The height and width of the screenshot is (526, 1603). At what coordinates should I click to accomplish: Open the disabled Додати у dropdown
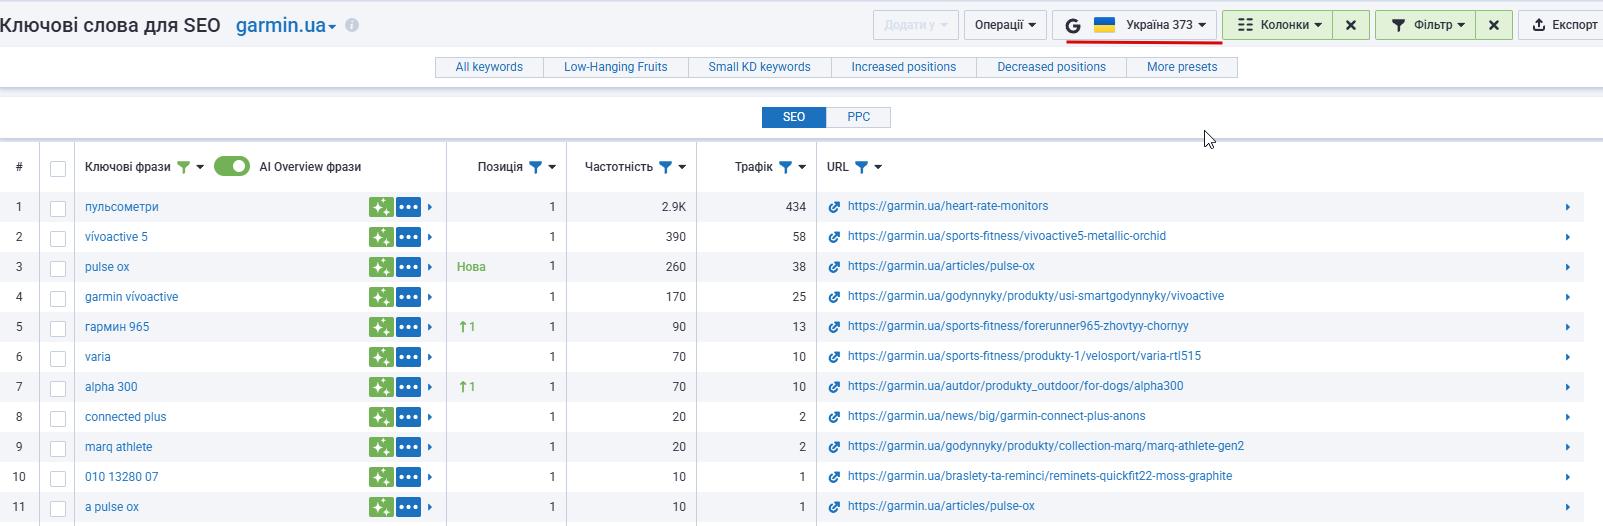click(x=916, y=25)
